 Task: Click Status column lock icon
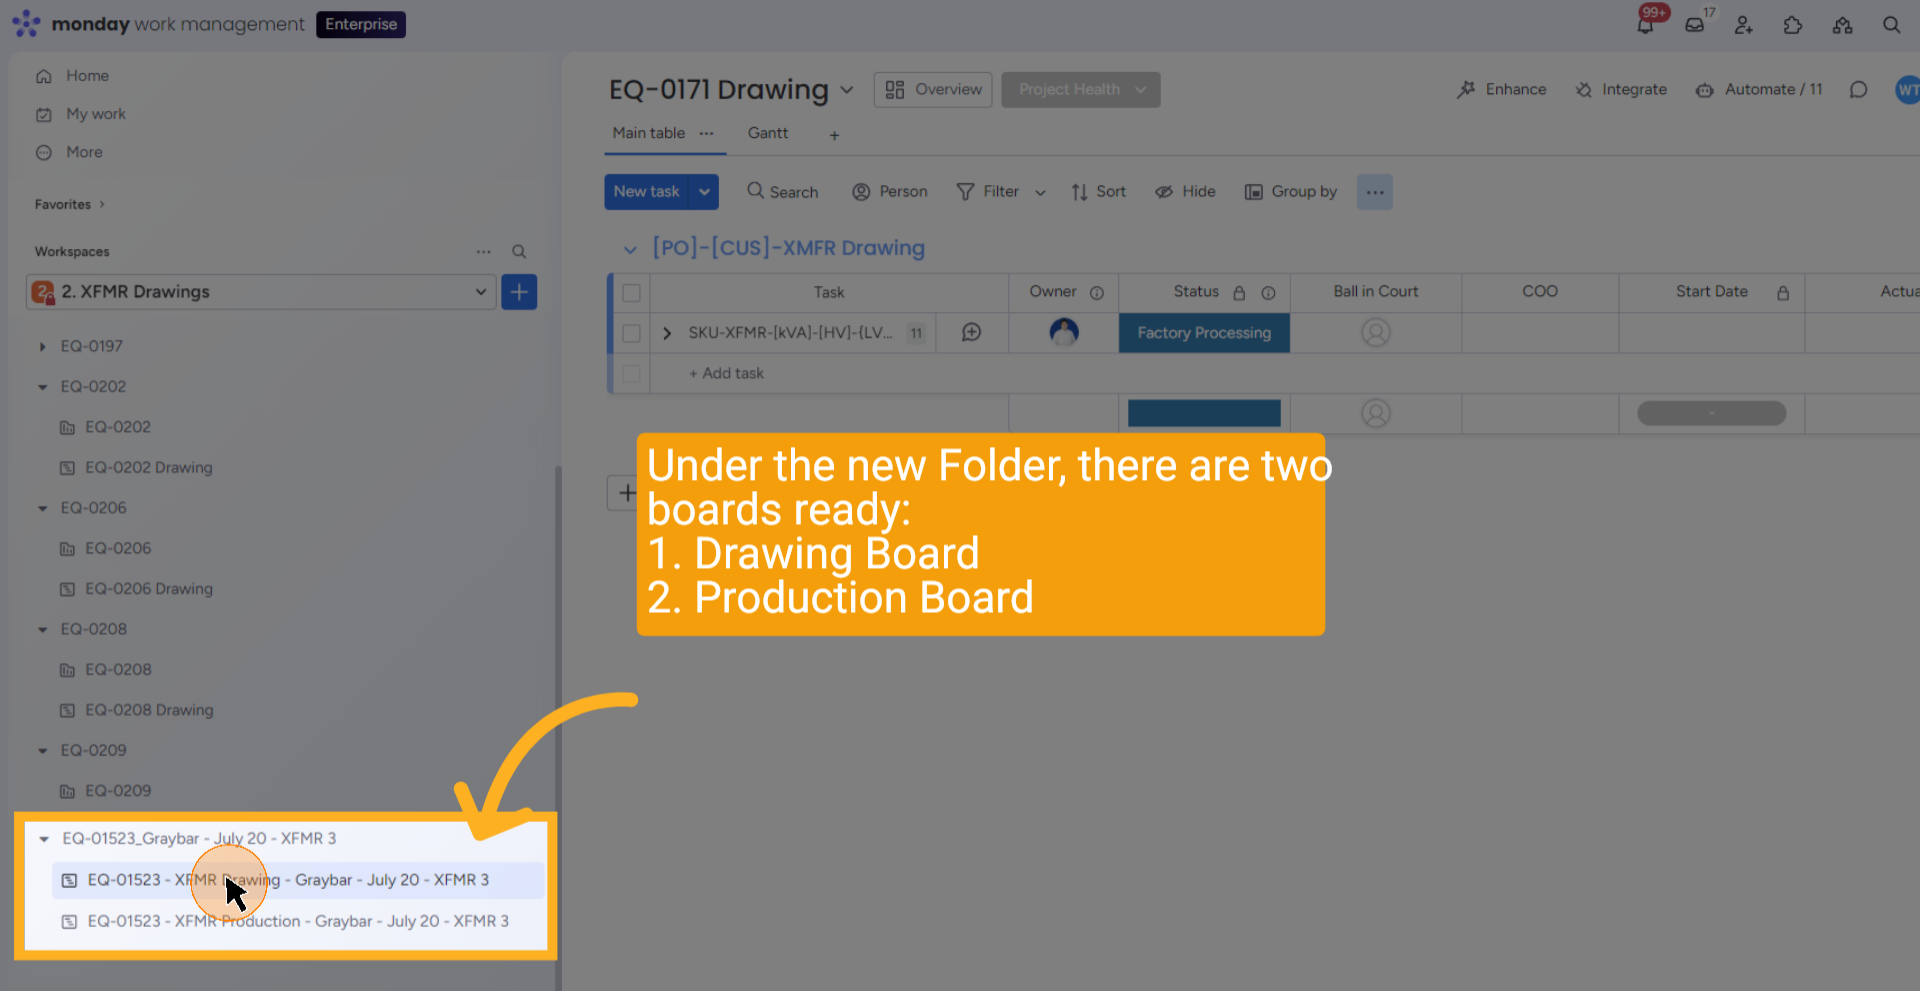[1239, 293]
